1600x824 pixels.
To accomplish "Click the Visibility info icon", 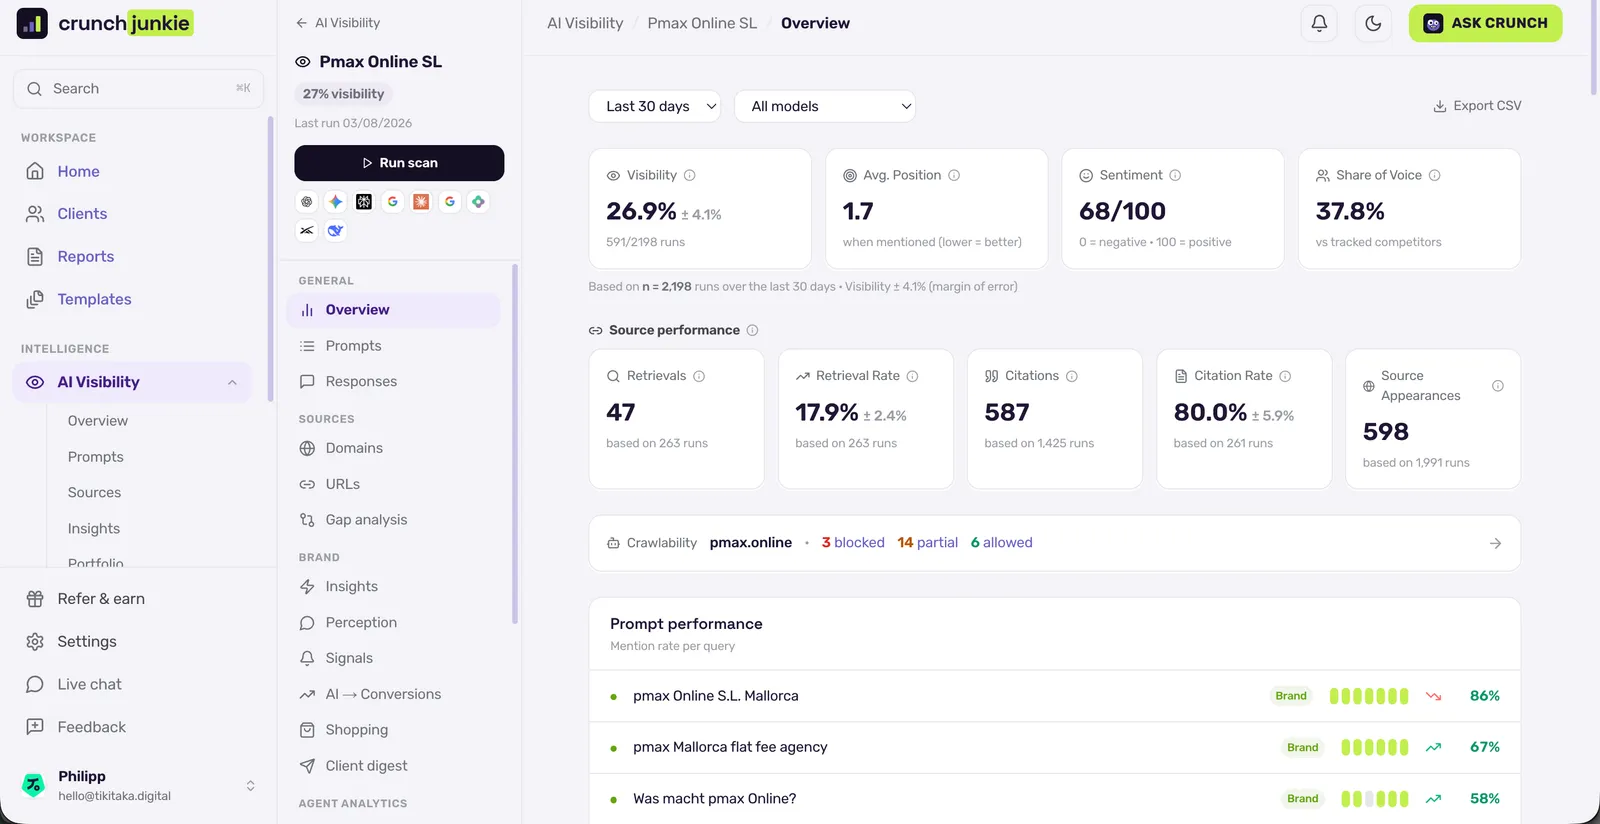I will tap(690, 175).
